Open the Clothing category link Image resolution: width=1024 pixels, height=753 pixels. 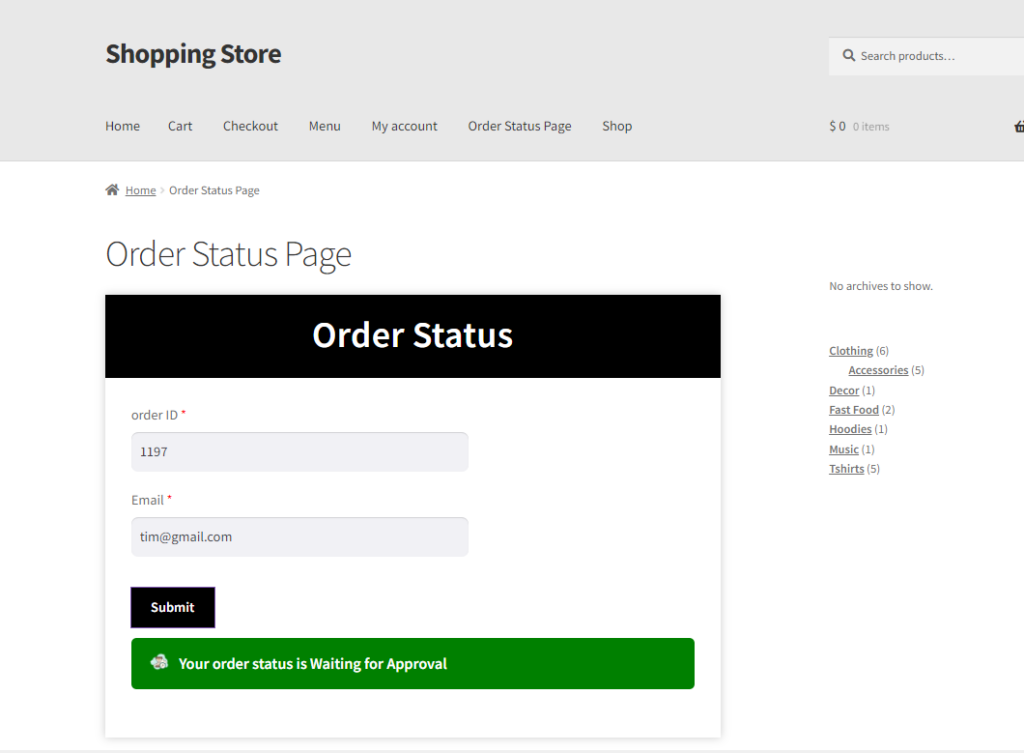(x=851, y=351)
